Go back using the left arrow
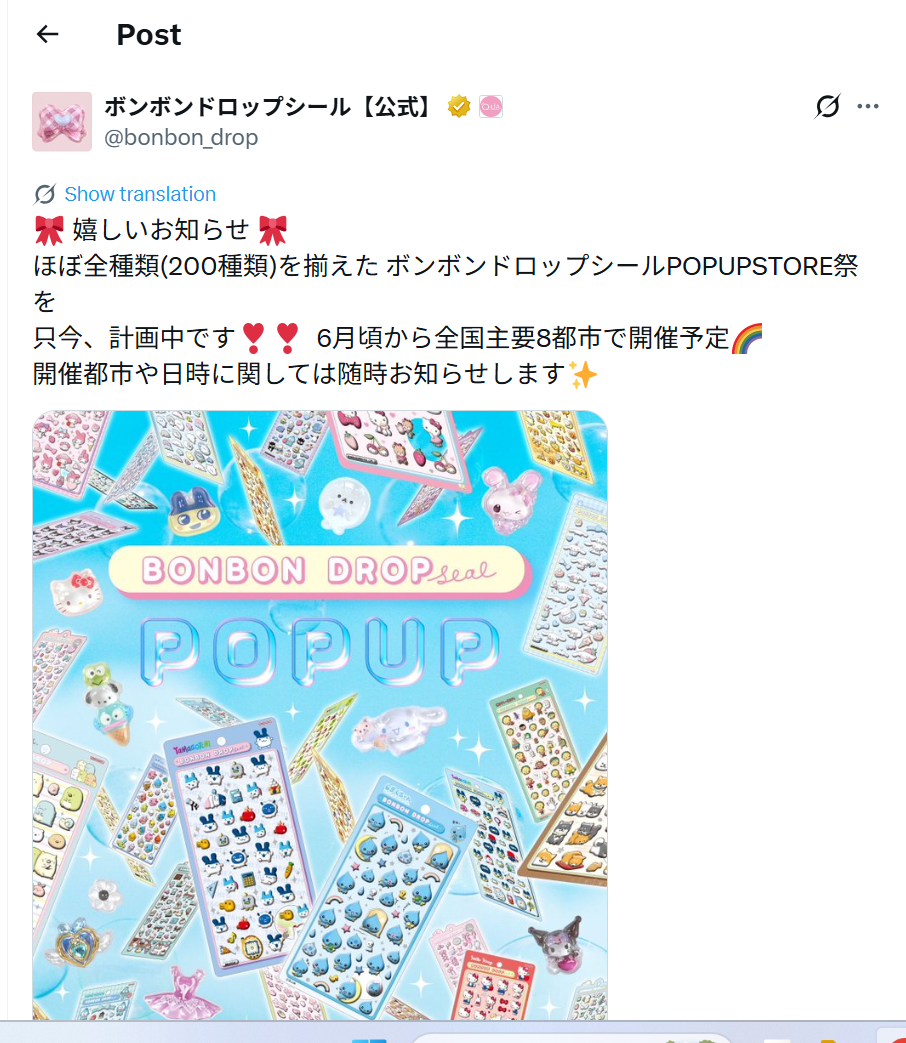The image size is (906, 1043). (47, 34)
